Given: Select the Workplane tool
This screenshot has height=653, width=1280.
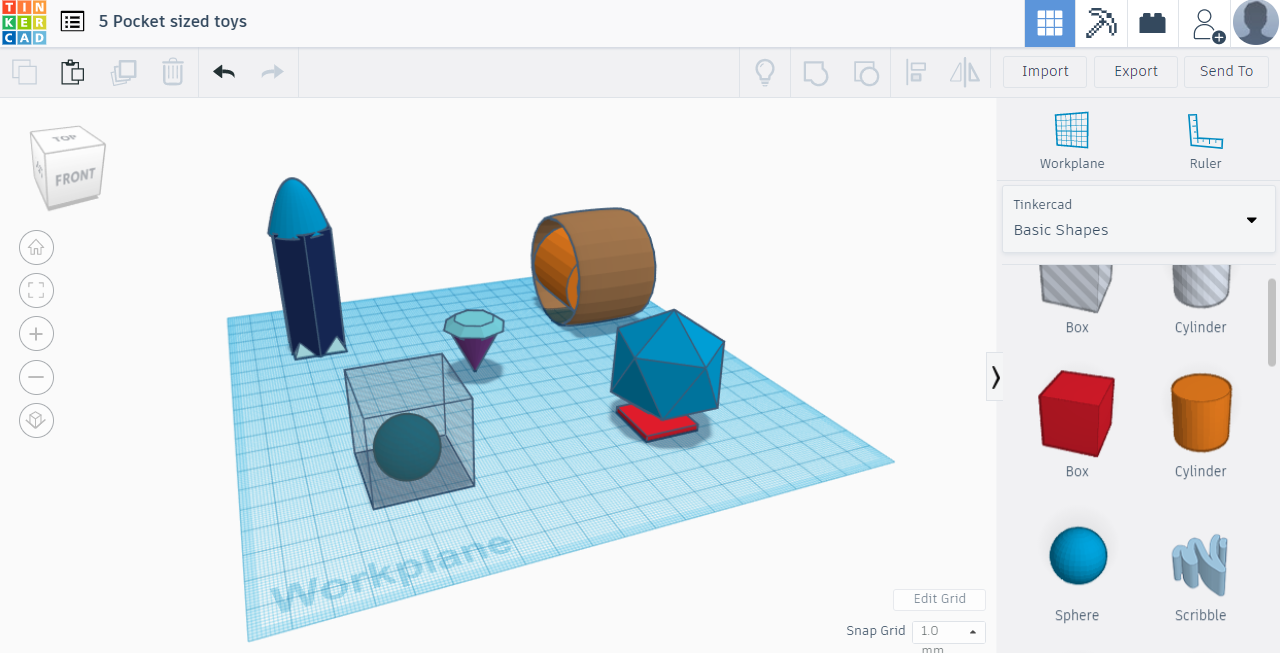Looking at the screenshot, I should tap(1072, 141).
